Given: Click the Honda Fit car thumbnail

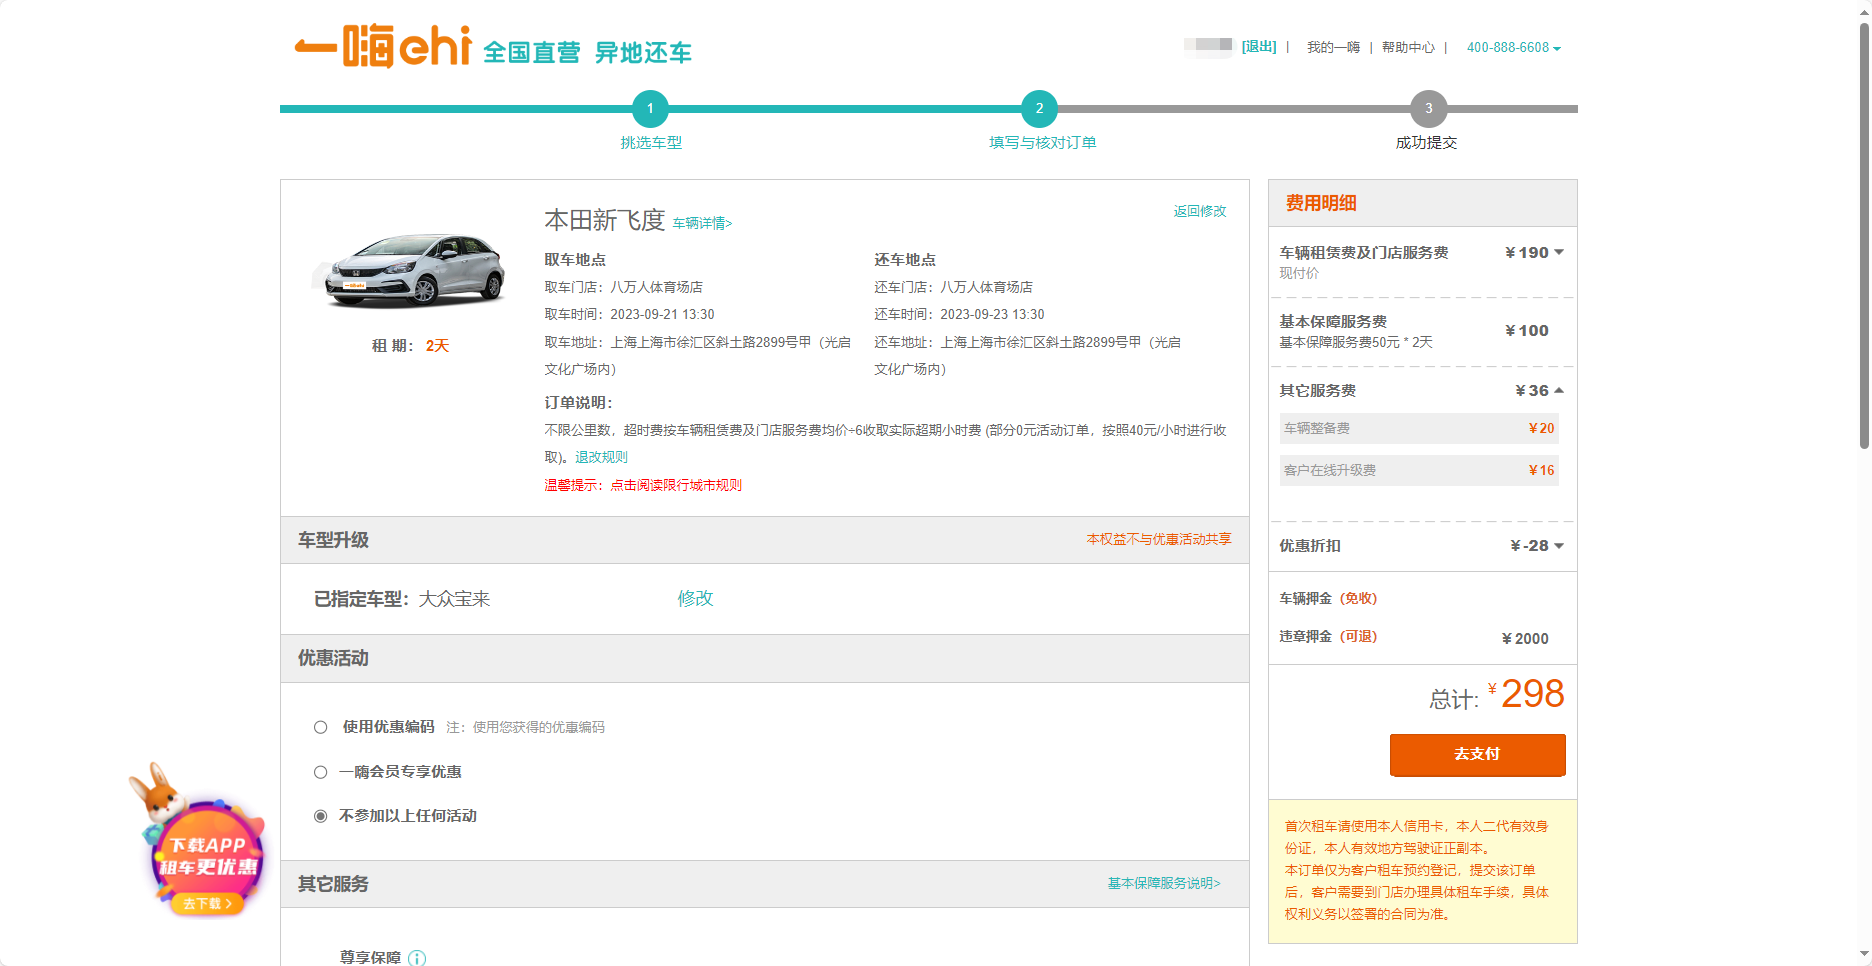Looking at the screenshot, I should pos(408,270).
